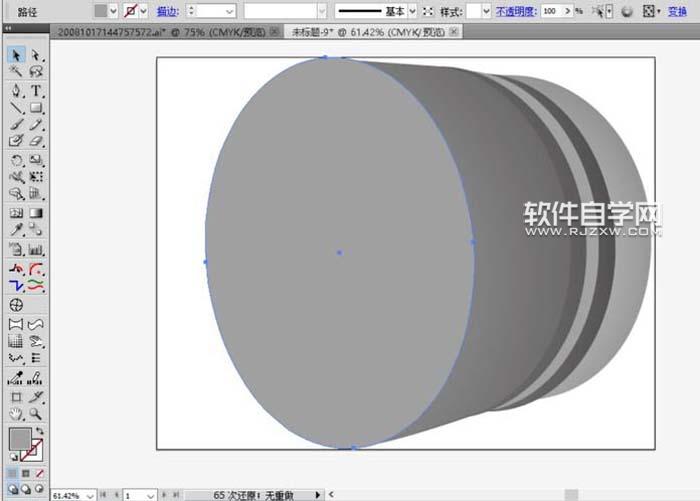
Task: Select the Type tool
Action: [x=36, y=91]
